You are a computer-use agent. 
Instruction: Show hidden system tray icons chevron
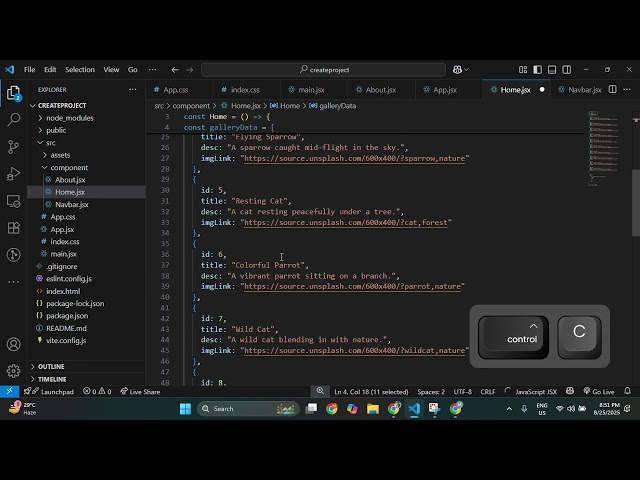pos(509,409)
